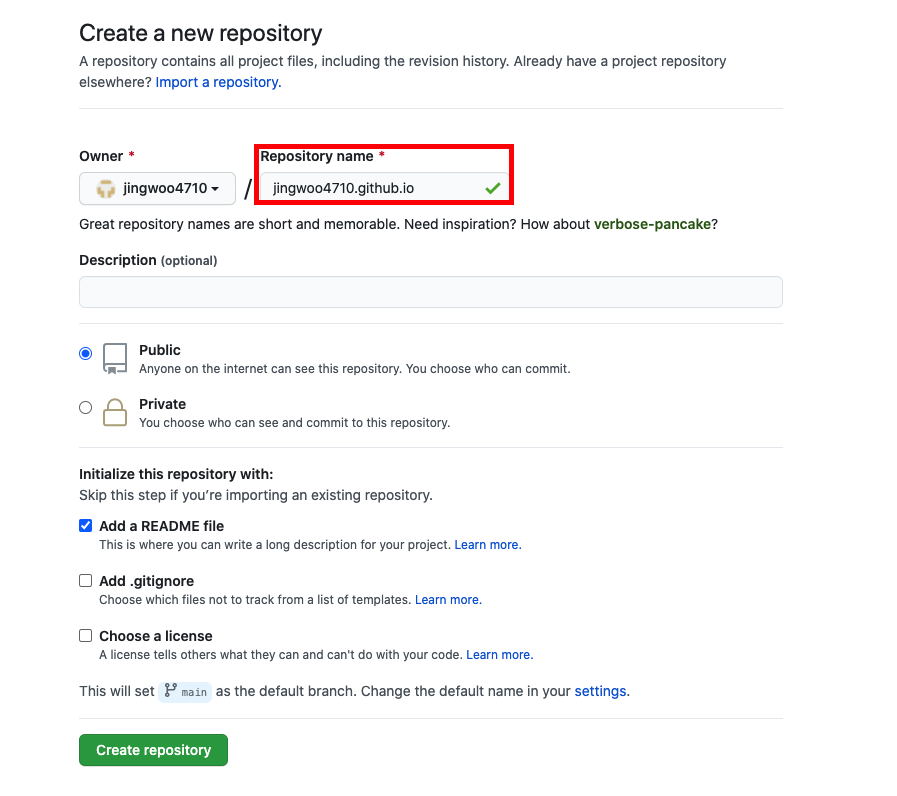Click the Description (optional) label

[148, 260]
